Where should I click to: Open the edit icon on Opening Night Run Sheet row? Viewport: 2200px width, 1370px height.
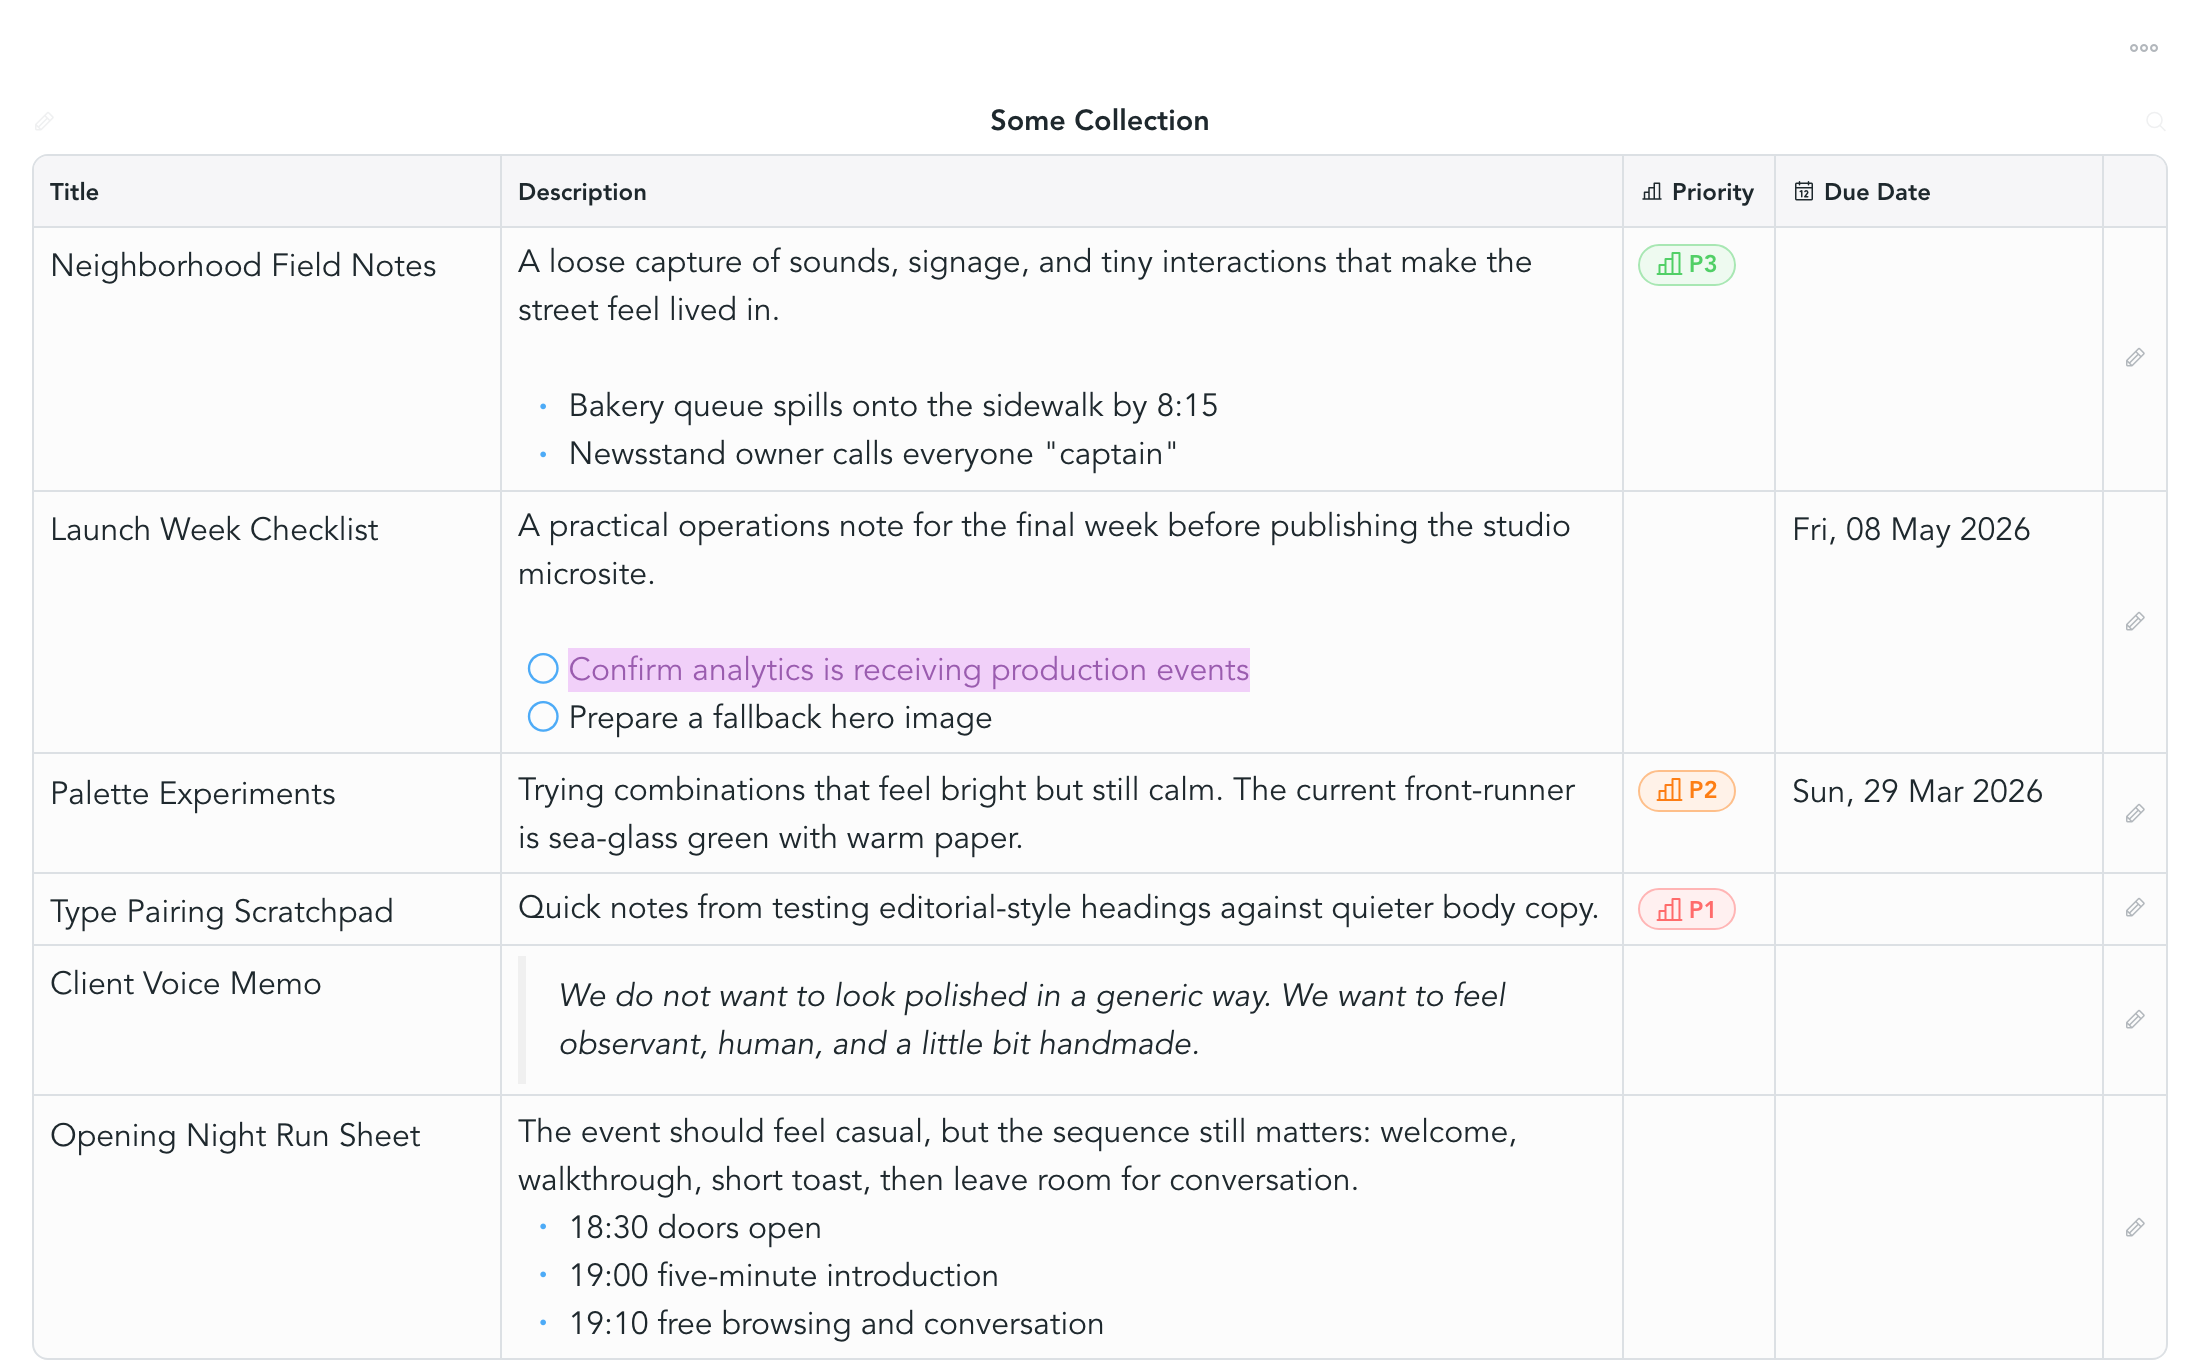[2134, 1227]
